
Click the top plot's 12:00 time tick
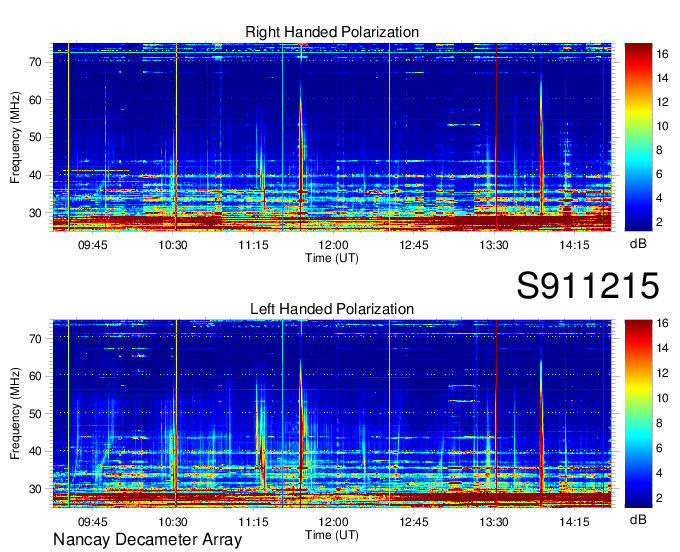click(333, 245)
